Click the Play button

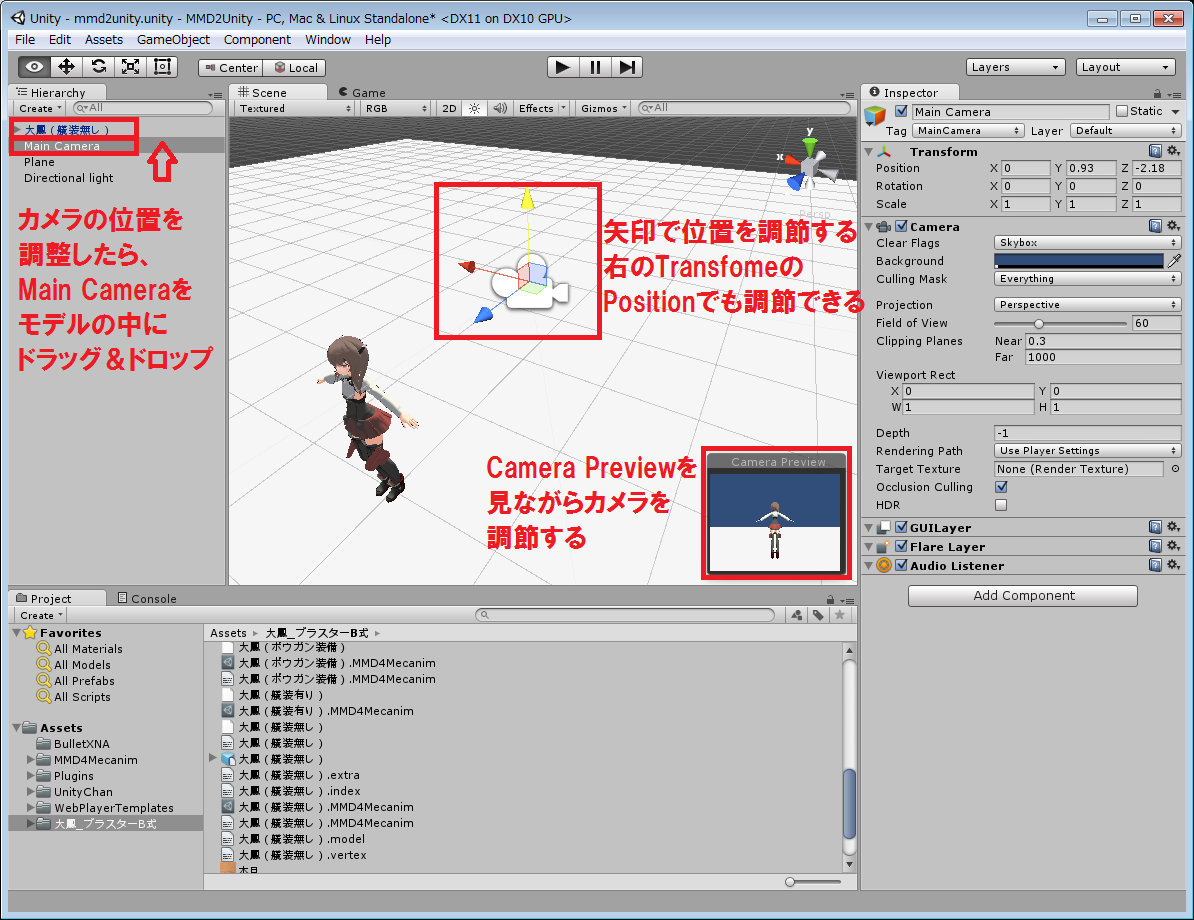[563, 67]
